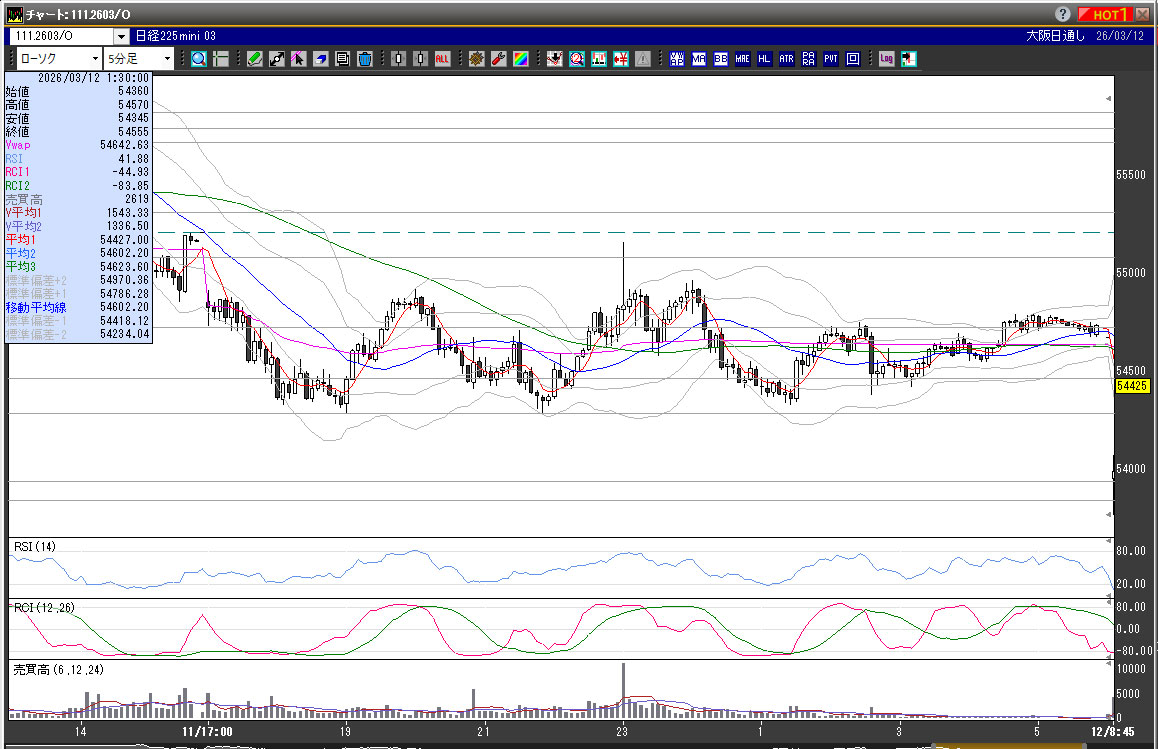Click the RSI(14) panel label

click(x=35, y=546)
